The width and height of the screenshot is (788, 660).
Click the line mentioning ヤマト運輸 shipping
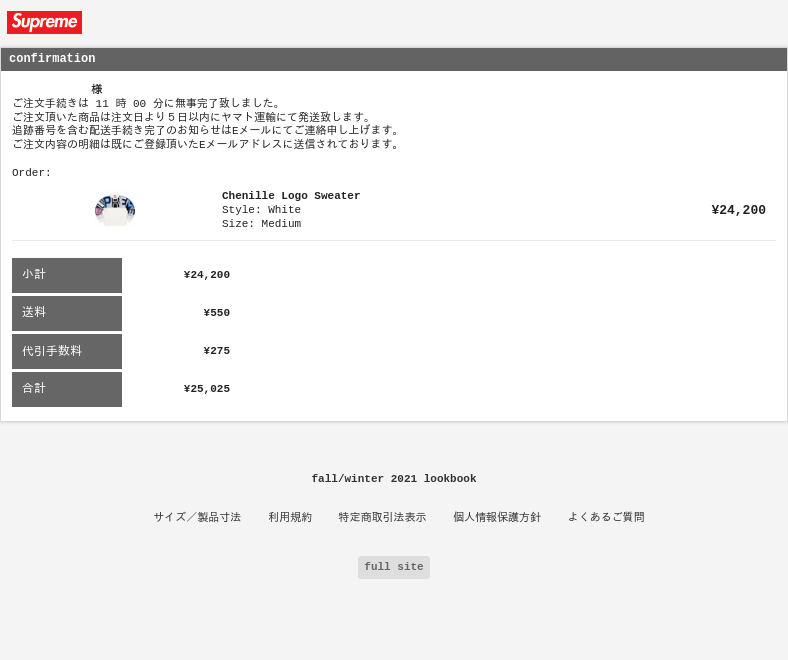191,117
